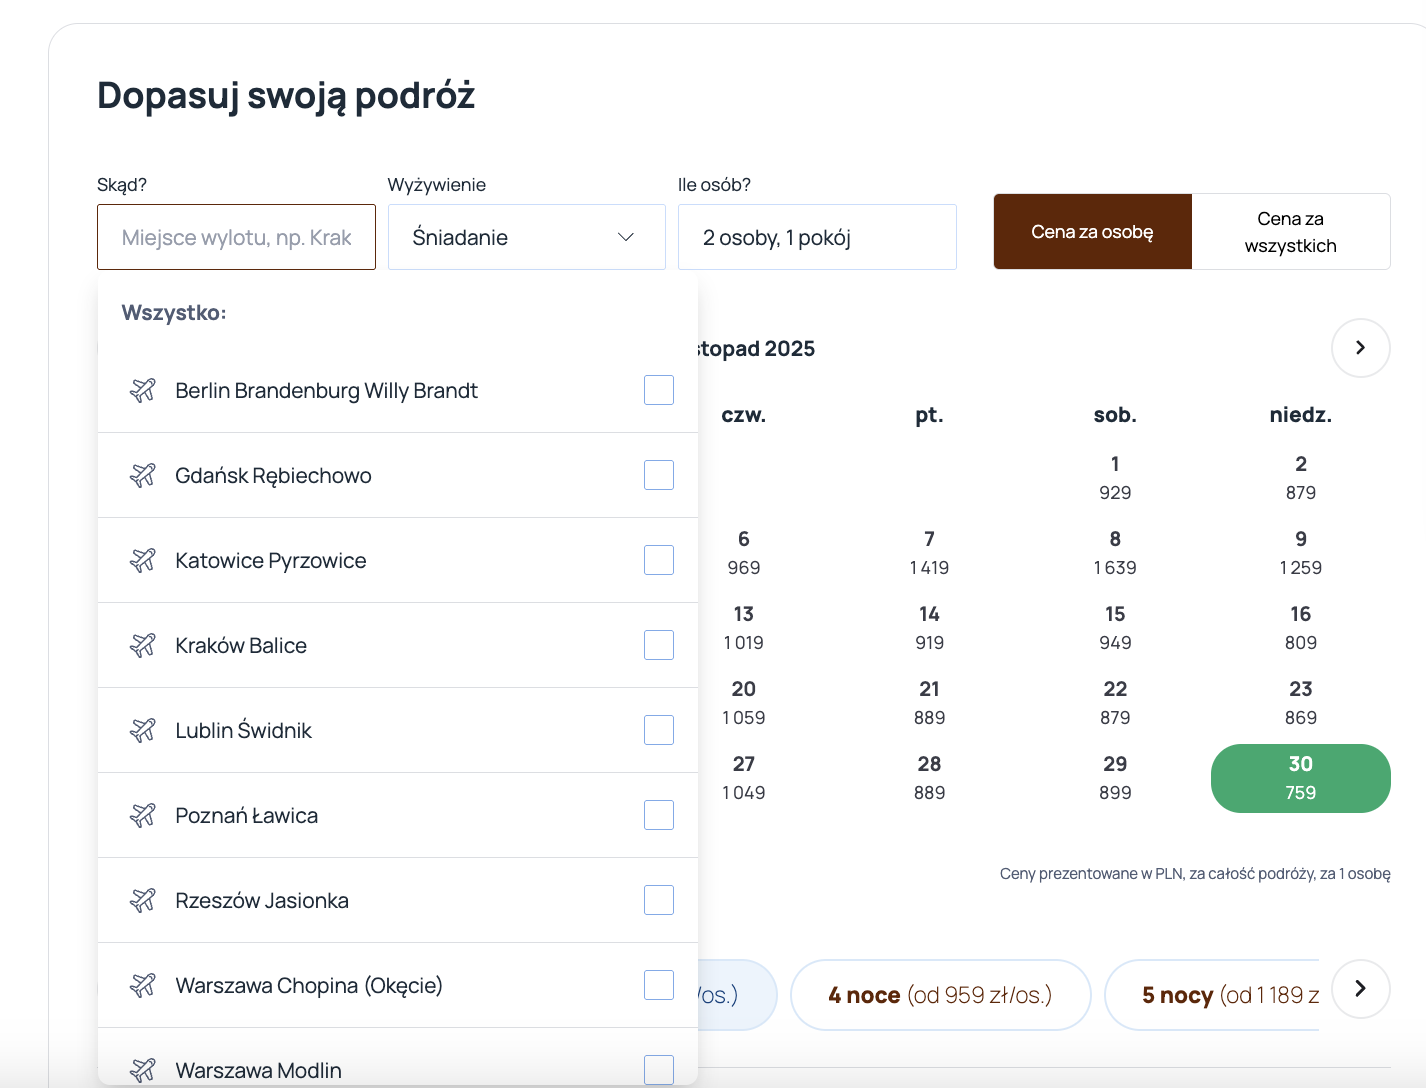Open the Wyżywienie Śniadanie dropdown

(527, 237)
